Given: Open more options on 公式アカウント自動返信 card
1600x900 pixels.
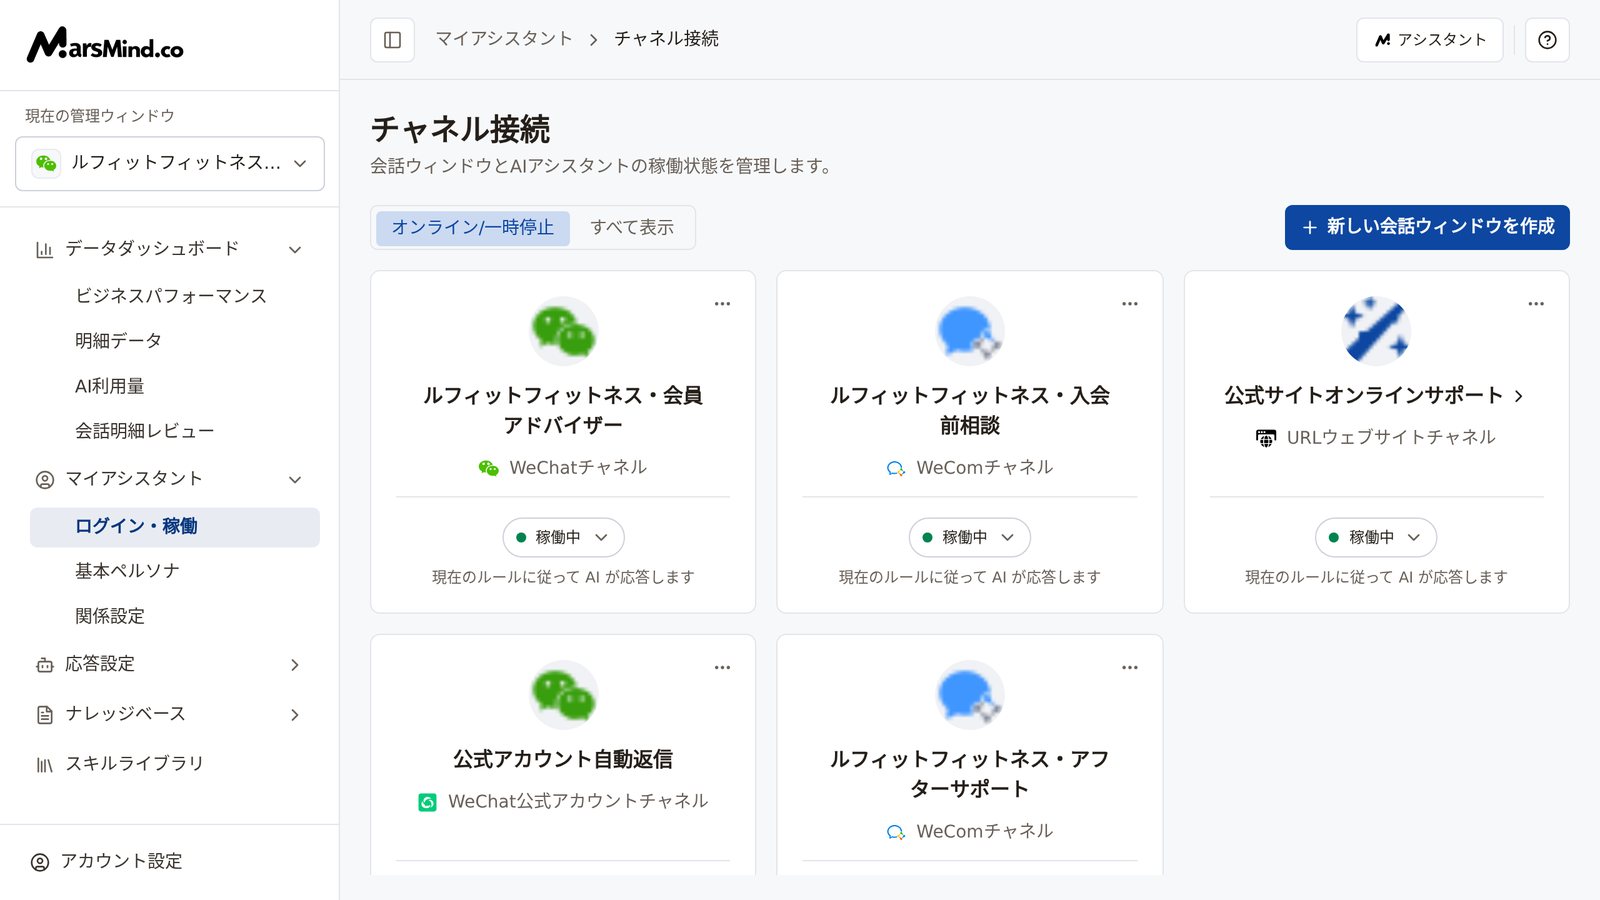Looking at the screenshot, I should click(x=722, y=668).
